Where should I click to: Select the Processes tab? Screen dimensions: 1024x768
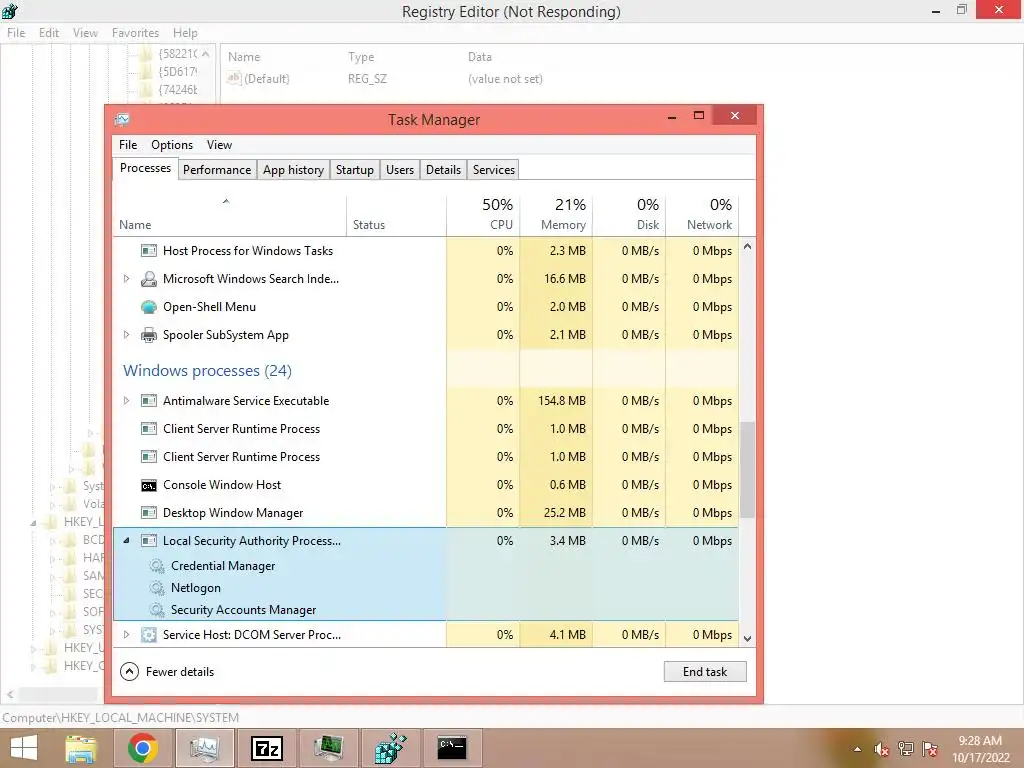(x=145, y=168)
